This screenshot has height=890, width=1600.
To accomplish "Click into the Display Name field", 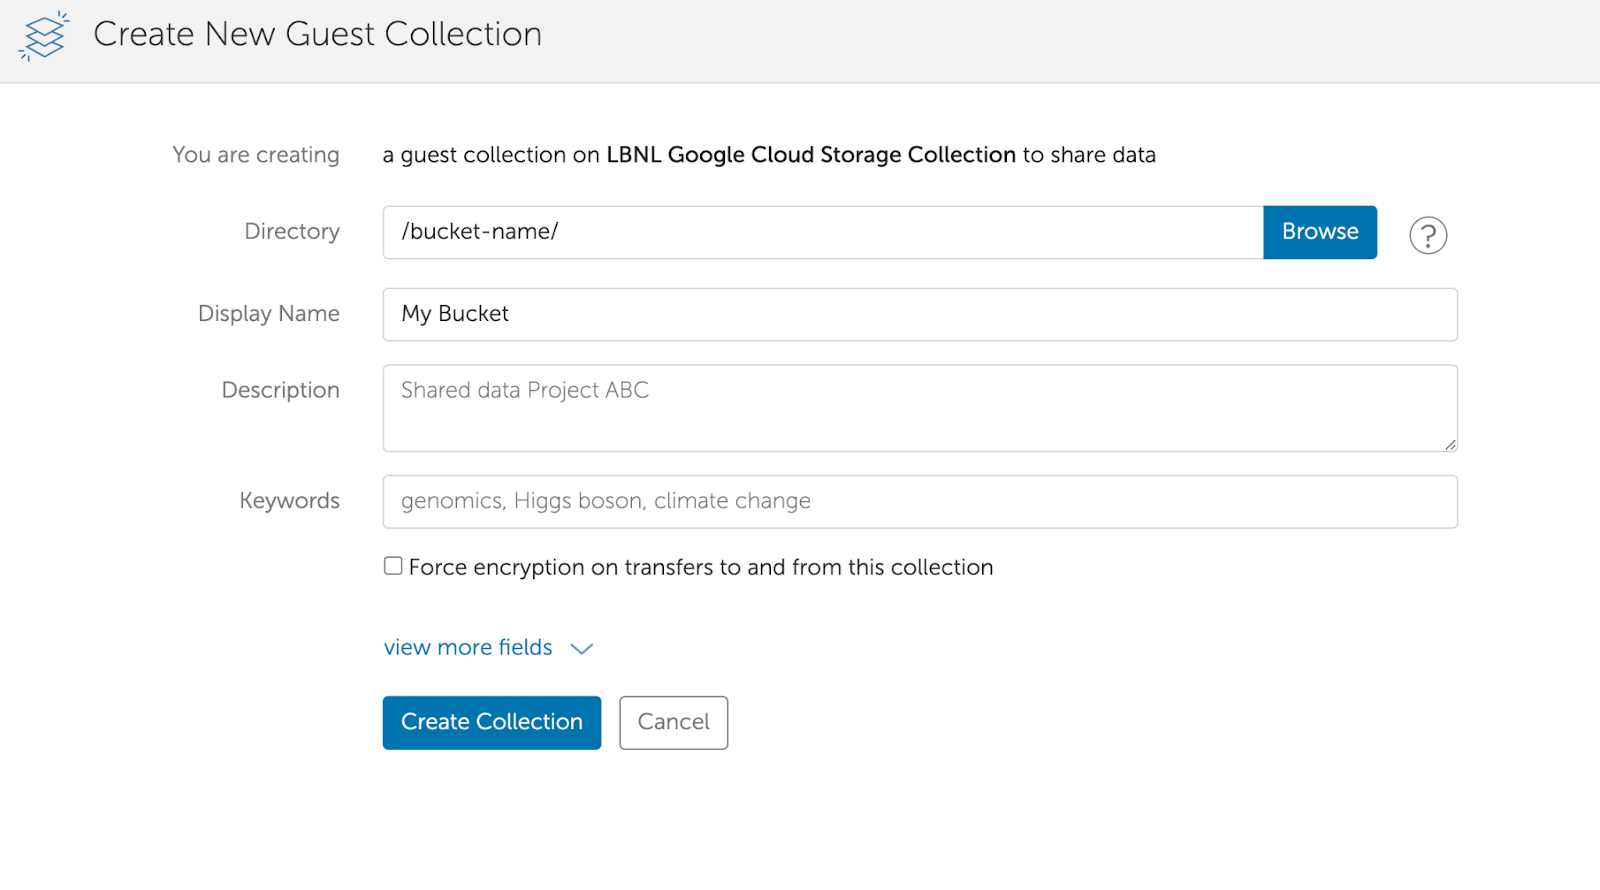I will click(x=920, y=314).
